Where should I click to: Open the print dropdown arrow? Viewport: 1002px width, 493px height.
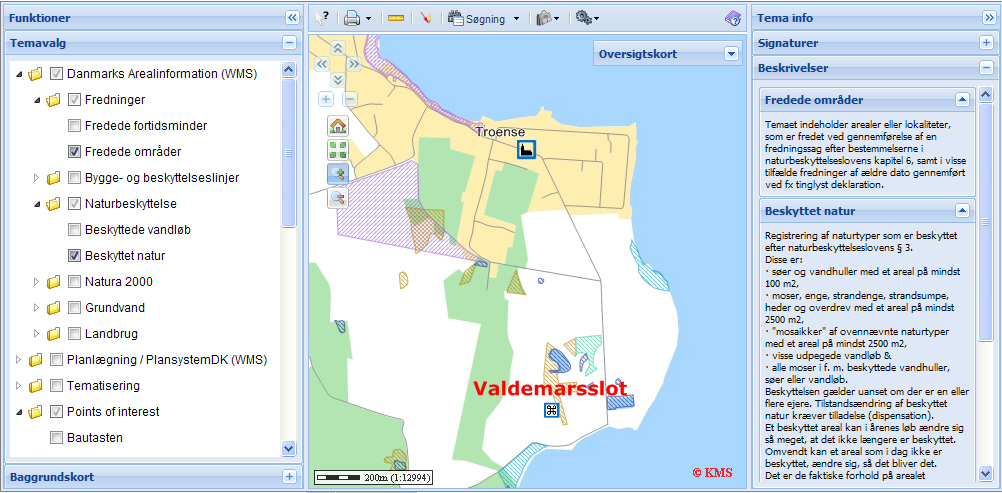(x=369, y=19)
